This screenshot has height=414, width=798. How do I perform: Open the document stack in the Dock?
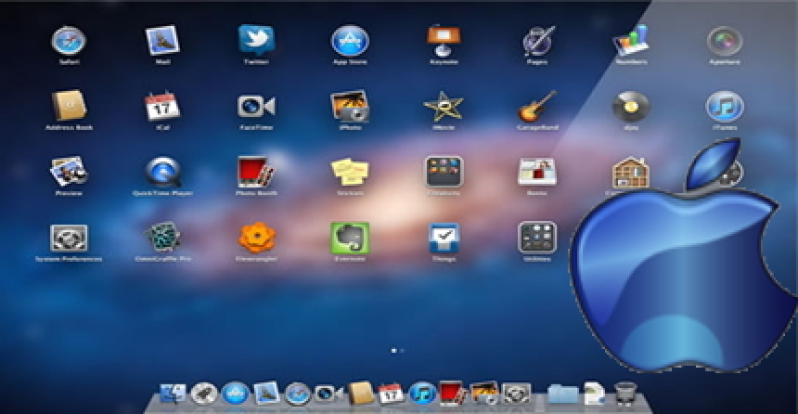click(x=594, y=393)
